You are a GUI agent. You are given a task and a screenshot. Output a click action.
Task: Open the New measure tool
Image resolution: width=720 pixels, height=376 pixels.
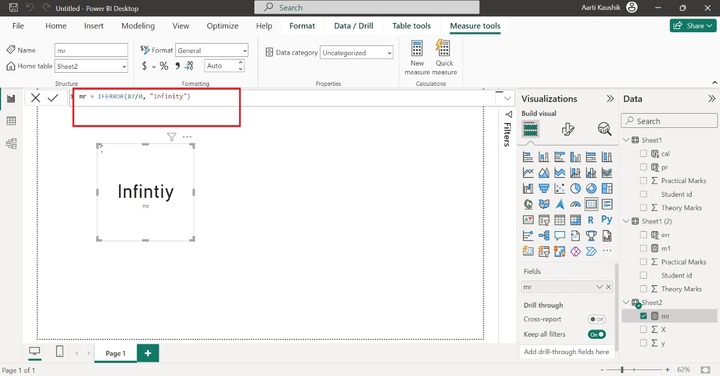click(x=417, y=57)
